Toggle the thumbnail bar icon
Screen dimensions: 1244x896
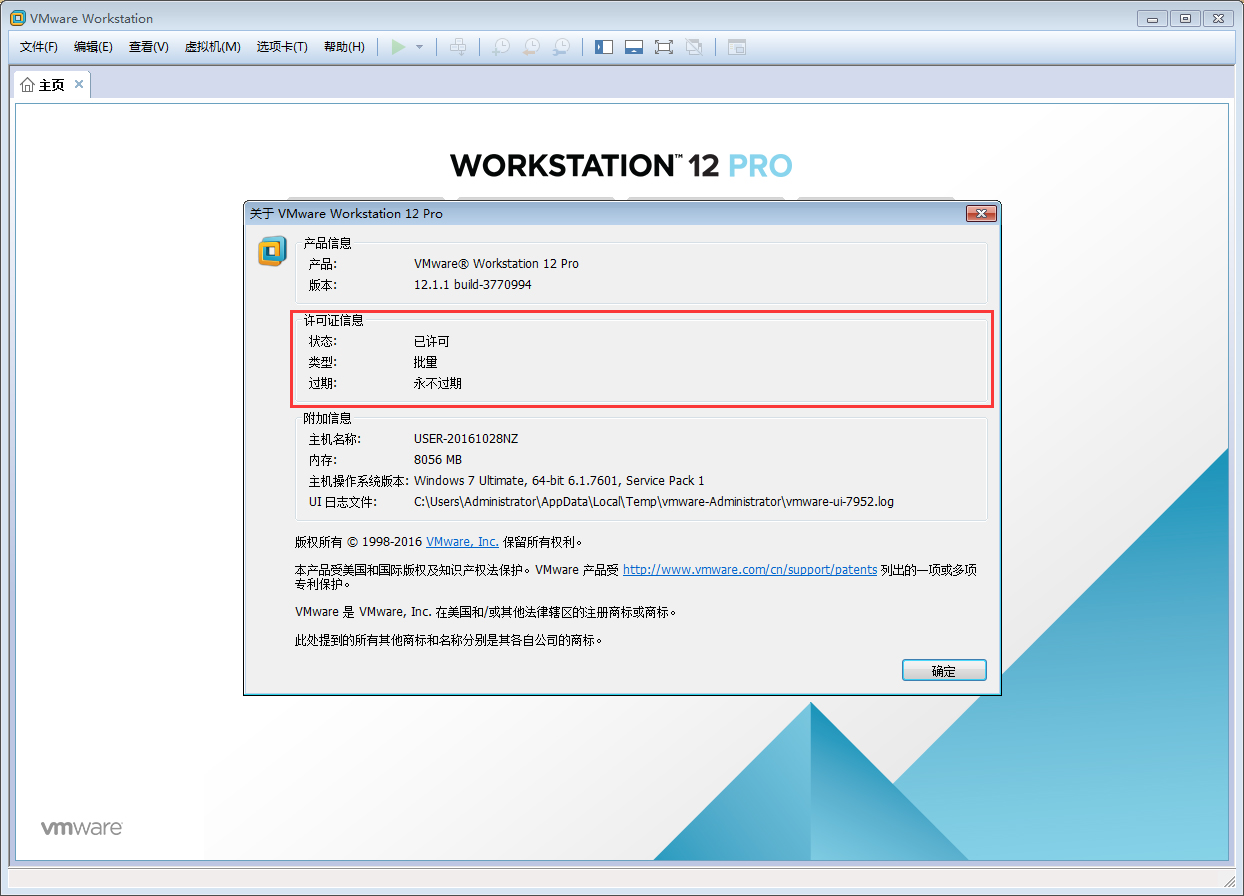(634, 46)
